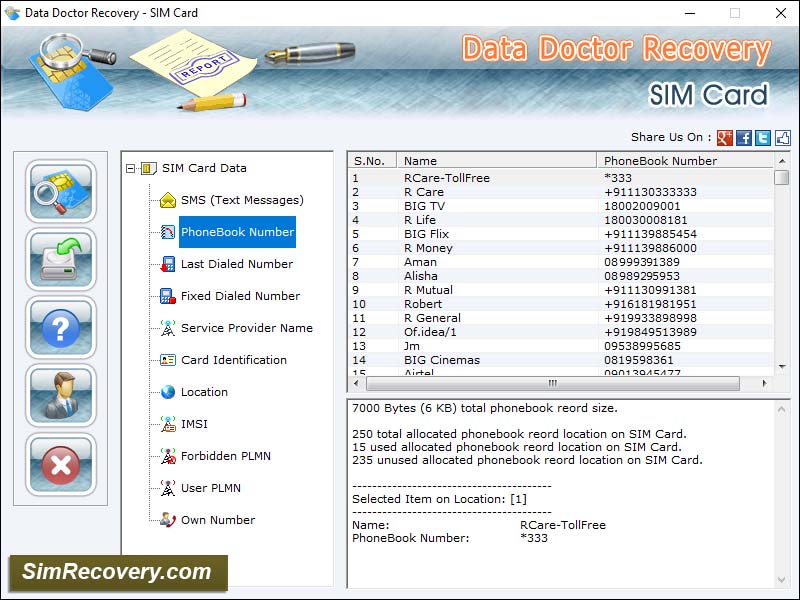Viewport: 800px width, 600px height.
Task: Click the SMS envelope icon
Action: click(168, 200)
